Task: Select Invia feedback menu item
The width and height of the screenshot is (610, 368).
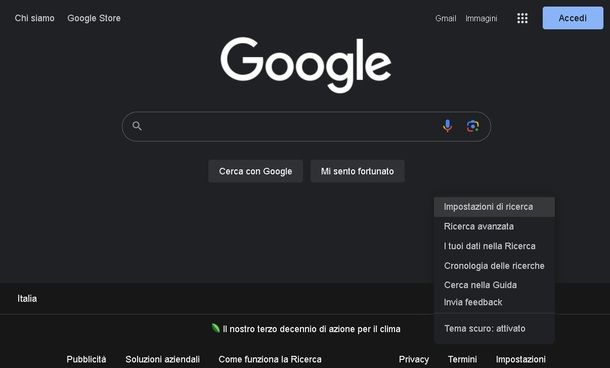Action: (x=494, y=302)
